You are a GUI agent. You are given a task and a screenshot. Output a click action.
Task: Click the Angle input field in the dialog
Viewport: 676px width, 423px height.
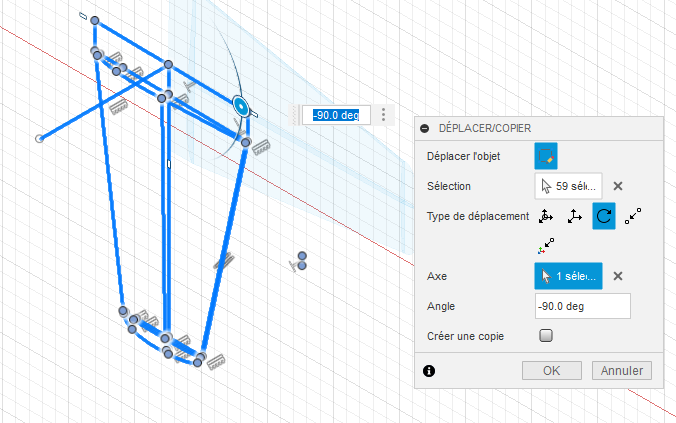tap(582, 306)
